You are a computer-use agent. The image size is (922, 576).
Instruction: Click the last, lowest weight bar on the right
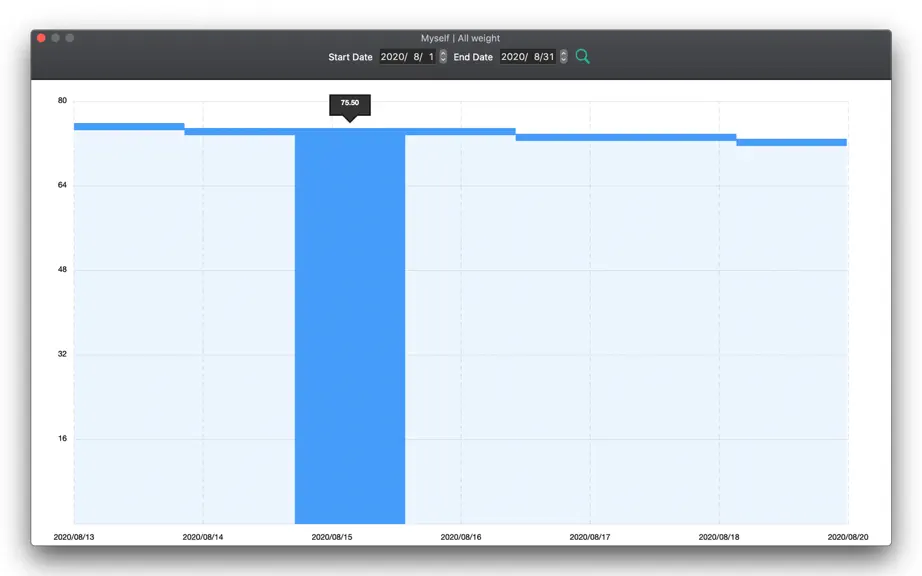791,142
